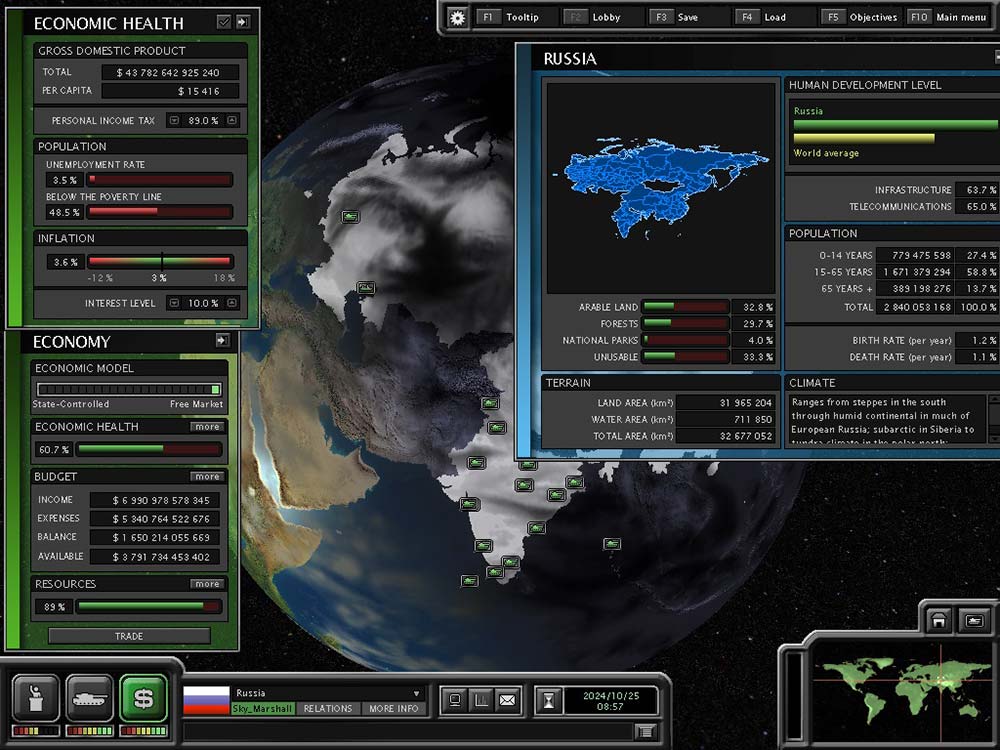Expand Economic Health with 'more' button
This screenshot has height=750, width=1000.
(207, 427)
